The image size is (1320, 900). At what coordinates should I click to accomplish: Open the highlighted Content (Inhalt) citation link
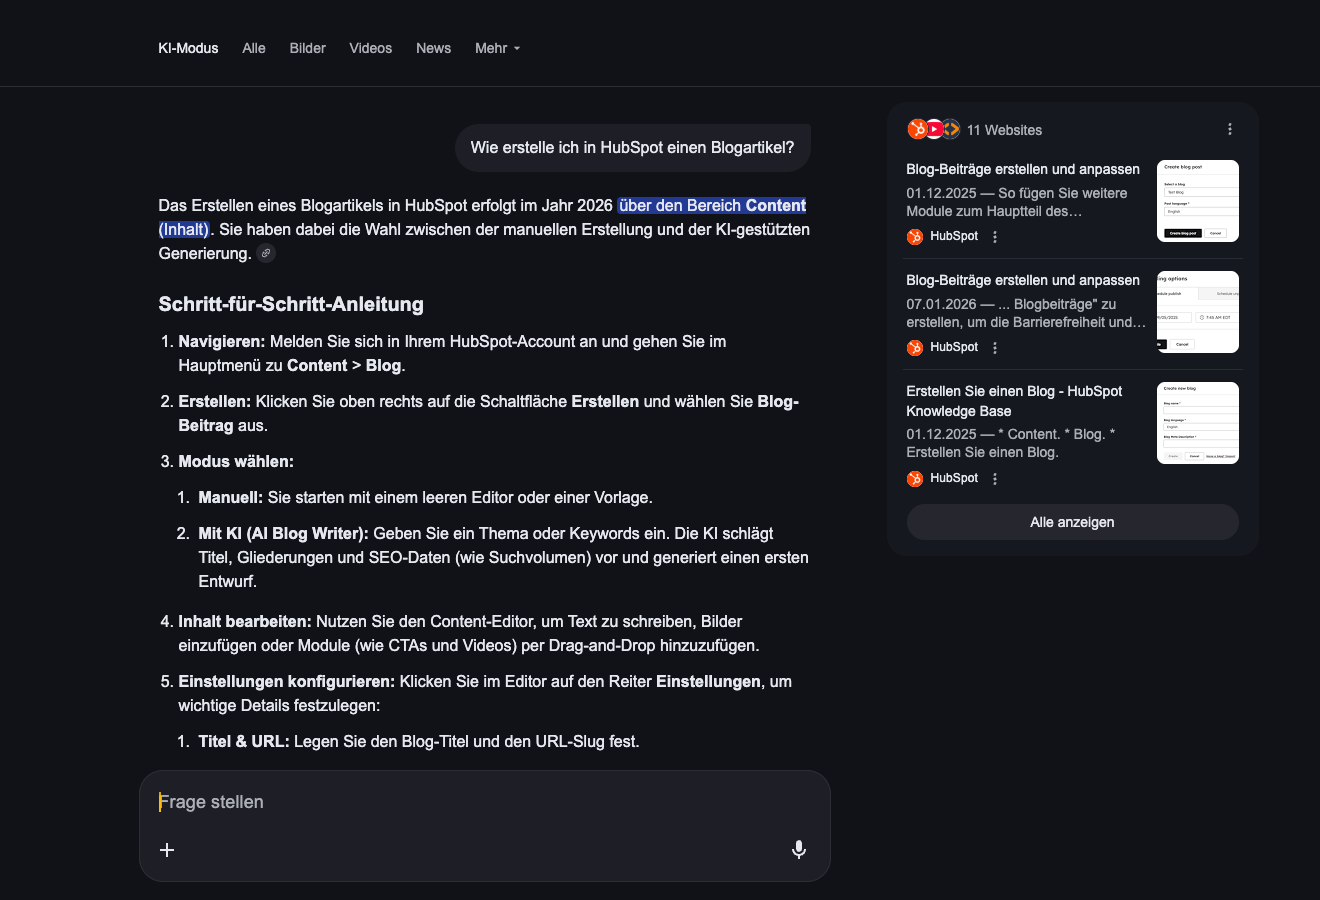pyautogui.click(x=712, y=205)
